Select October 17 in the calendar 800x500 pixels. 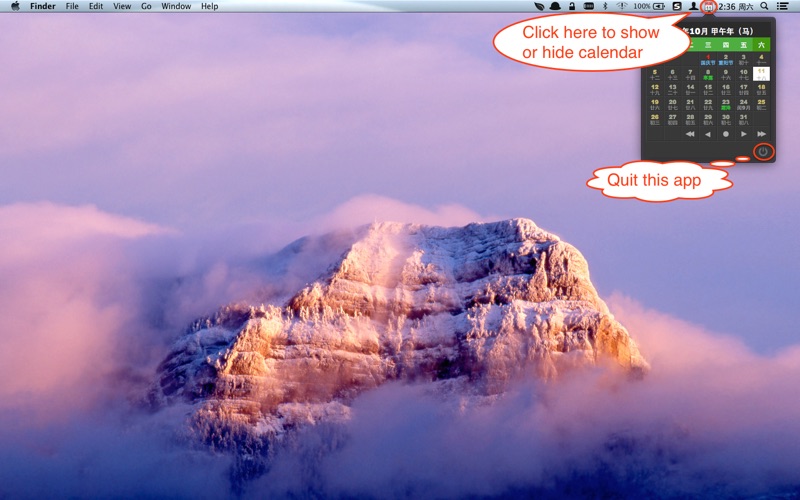[x=743, y=89]
